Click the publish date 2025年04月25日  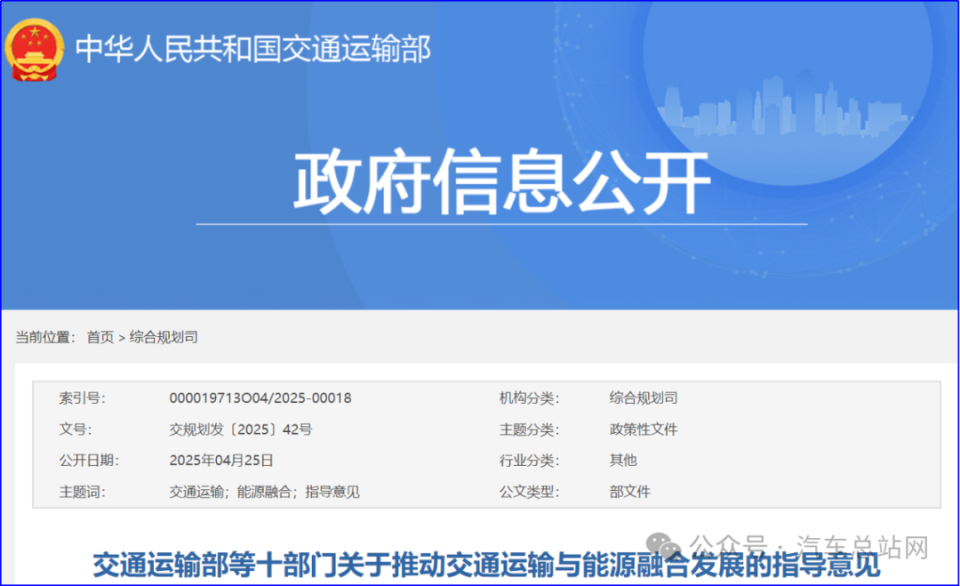click(x=221, y=461)
